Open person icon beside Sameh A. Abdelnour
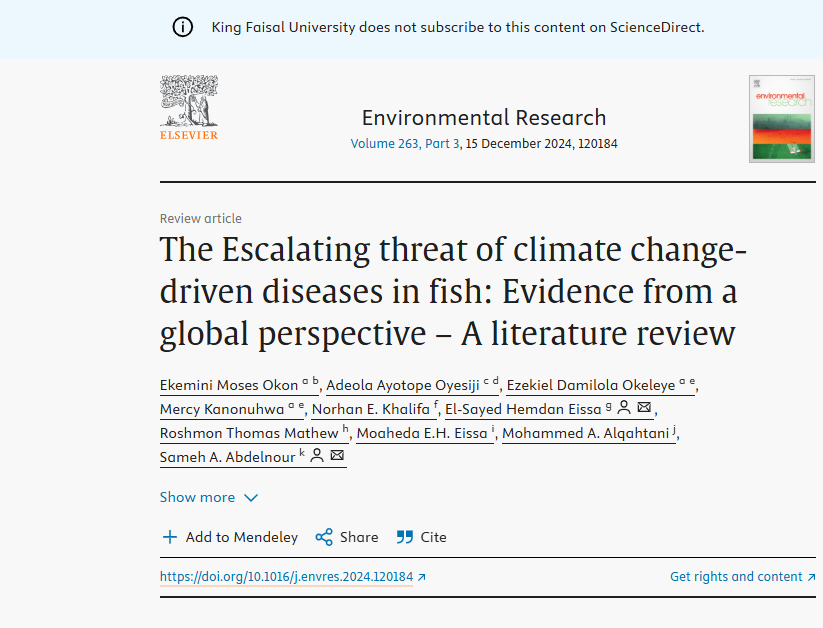The height and width of the screenshot is (628, 823). coord(316,456)
